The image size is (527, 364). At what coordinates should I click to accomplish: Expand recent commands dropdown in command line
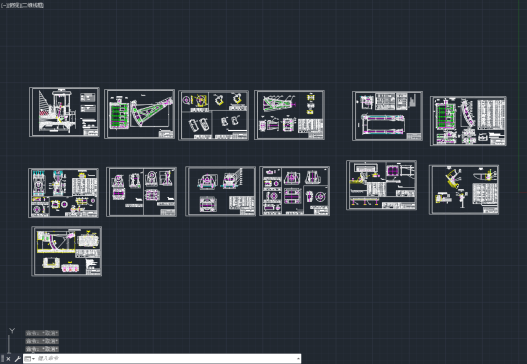(30, 359)
